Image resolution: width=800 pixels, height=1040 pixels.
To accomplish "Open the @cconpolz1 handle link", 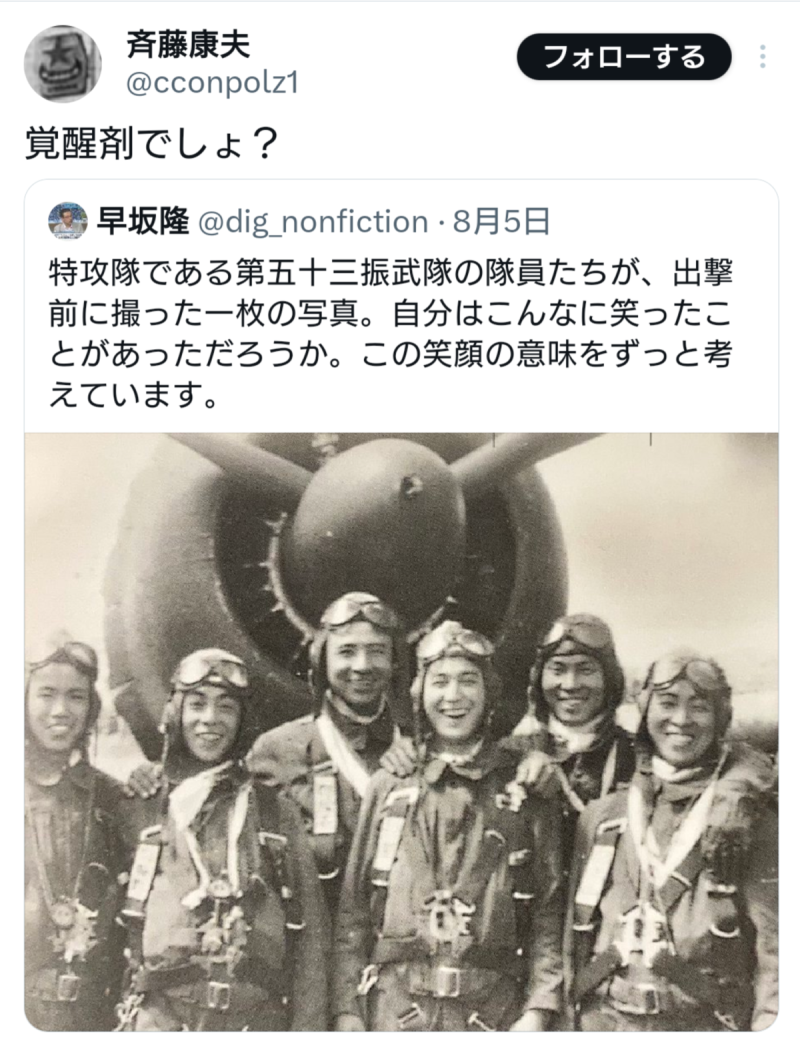I will tap(211, 84).
